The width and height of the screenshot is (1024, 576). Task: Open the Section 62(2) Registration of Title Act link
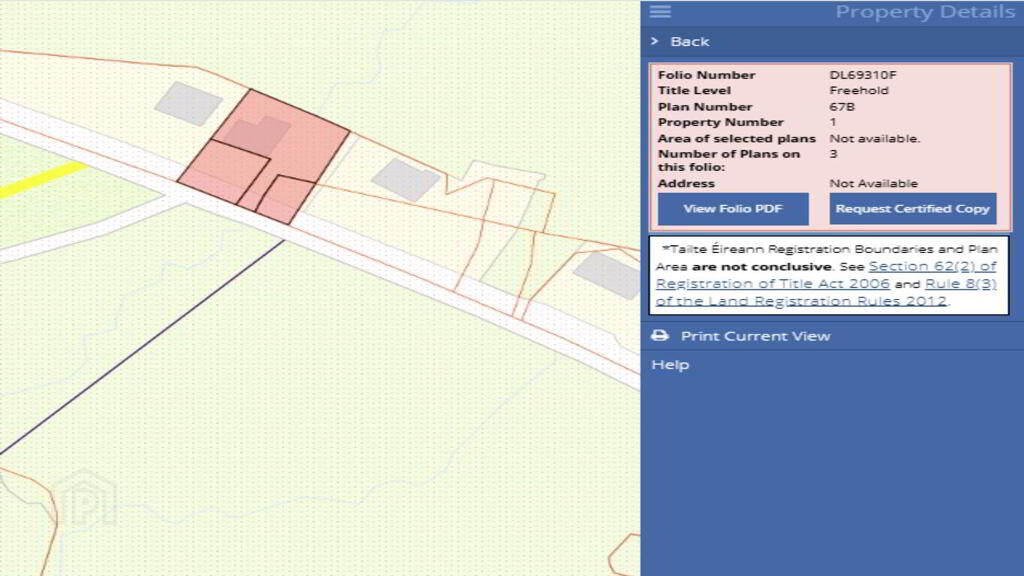932,266
